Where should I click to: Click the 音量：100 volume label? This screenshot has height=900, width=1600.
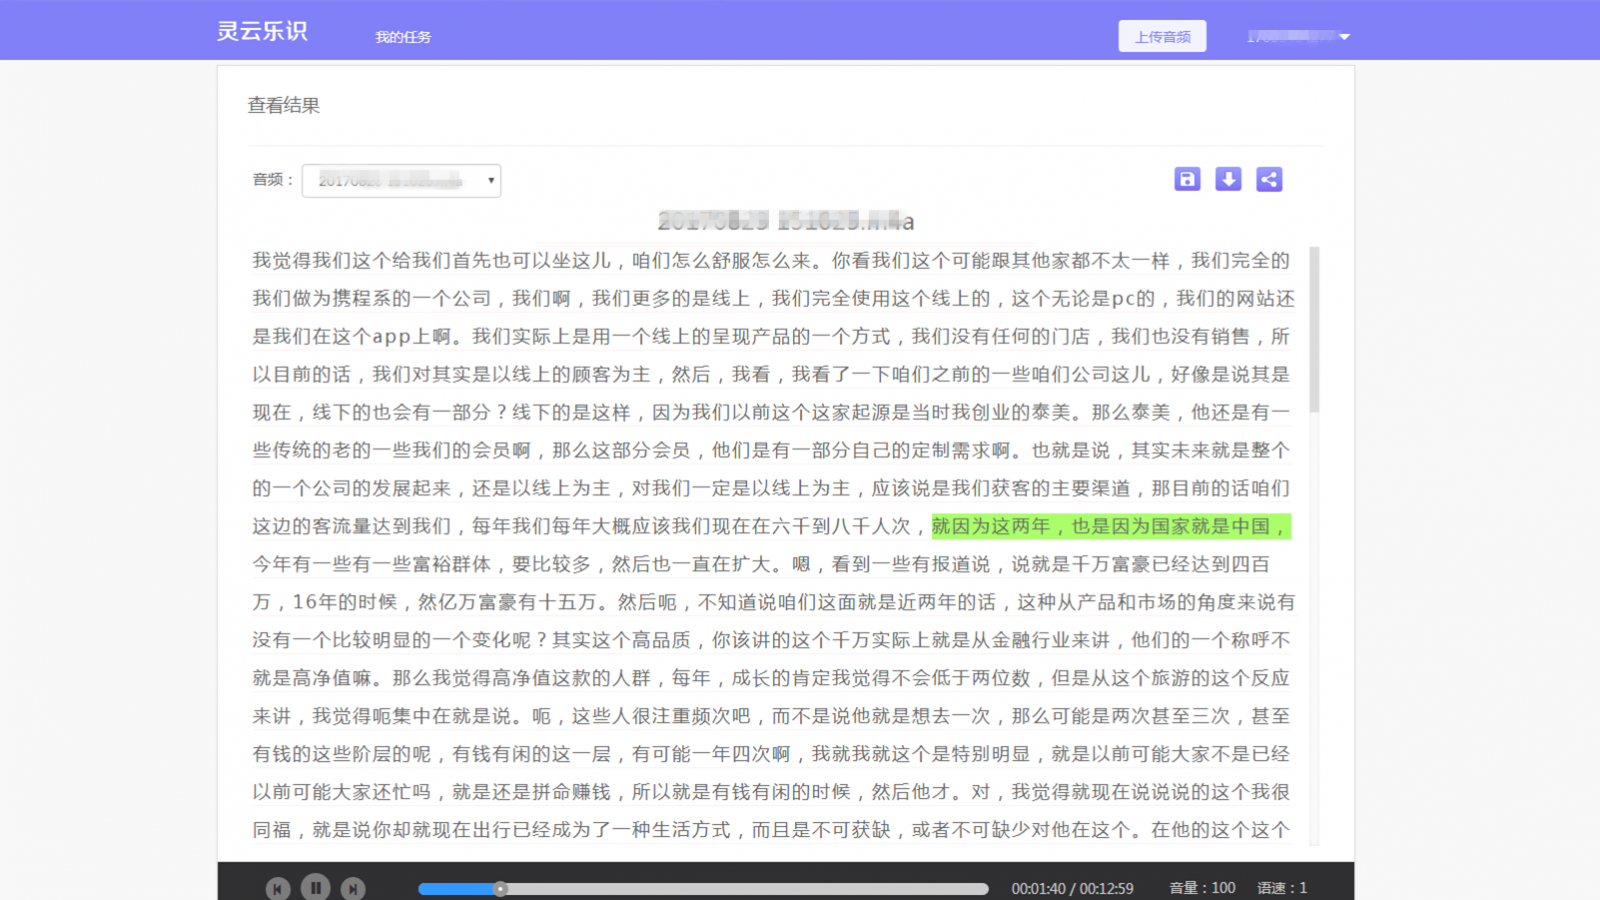pos(1202,888)
